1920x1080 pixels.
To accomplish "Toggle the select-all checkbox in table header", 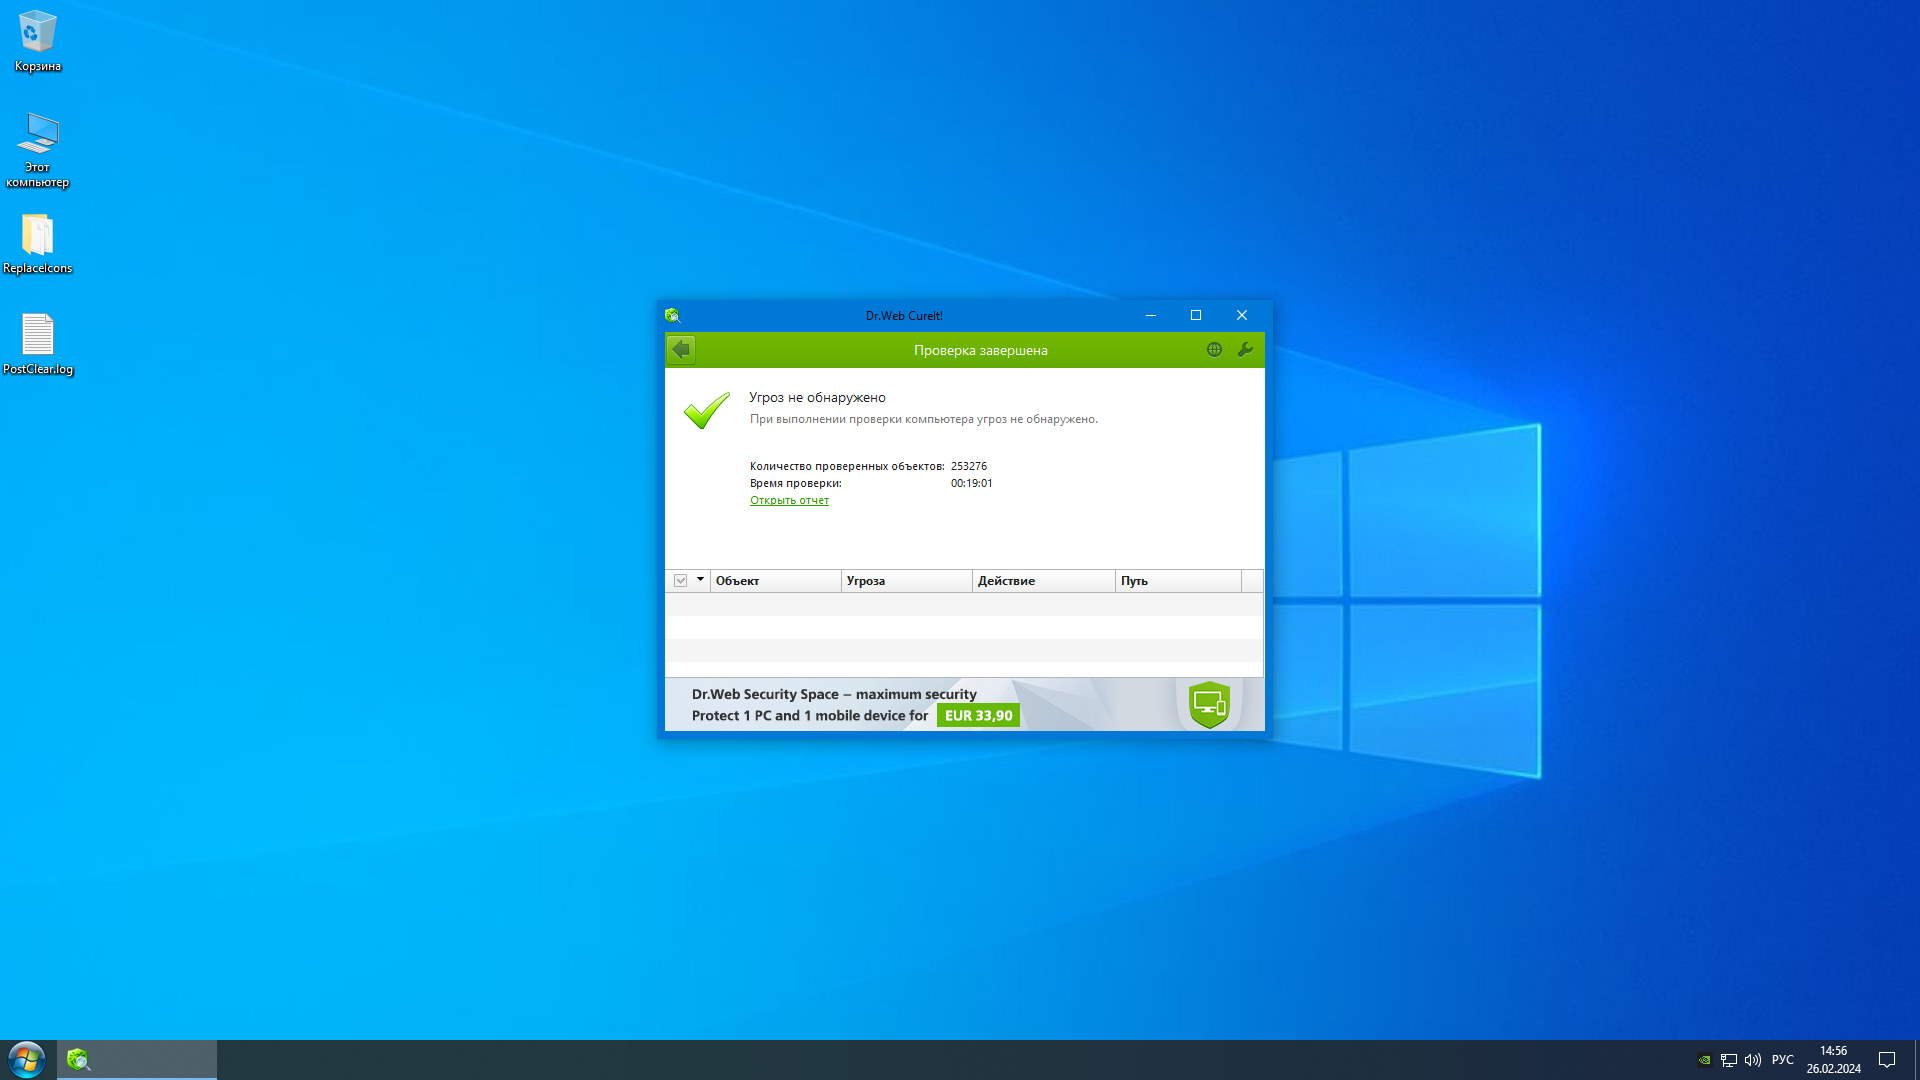I will (680, 580).
